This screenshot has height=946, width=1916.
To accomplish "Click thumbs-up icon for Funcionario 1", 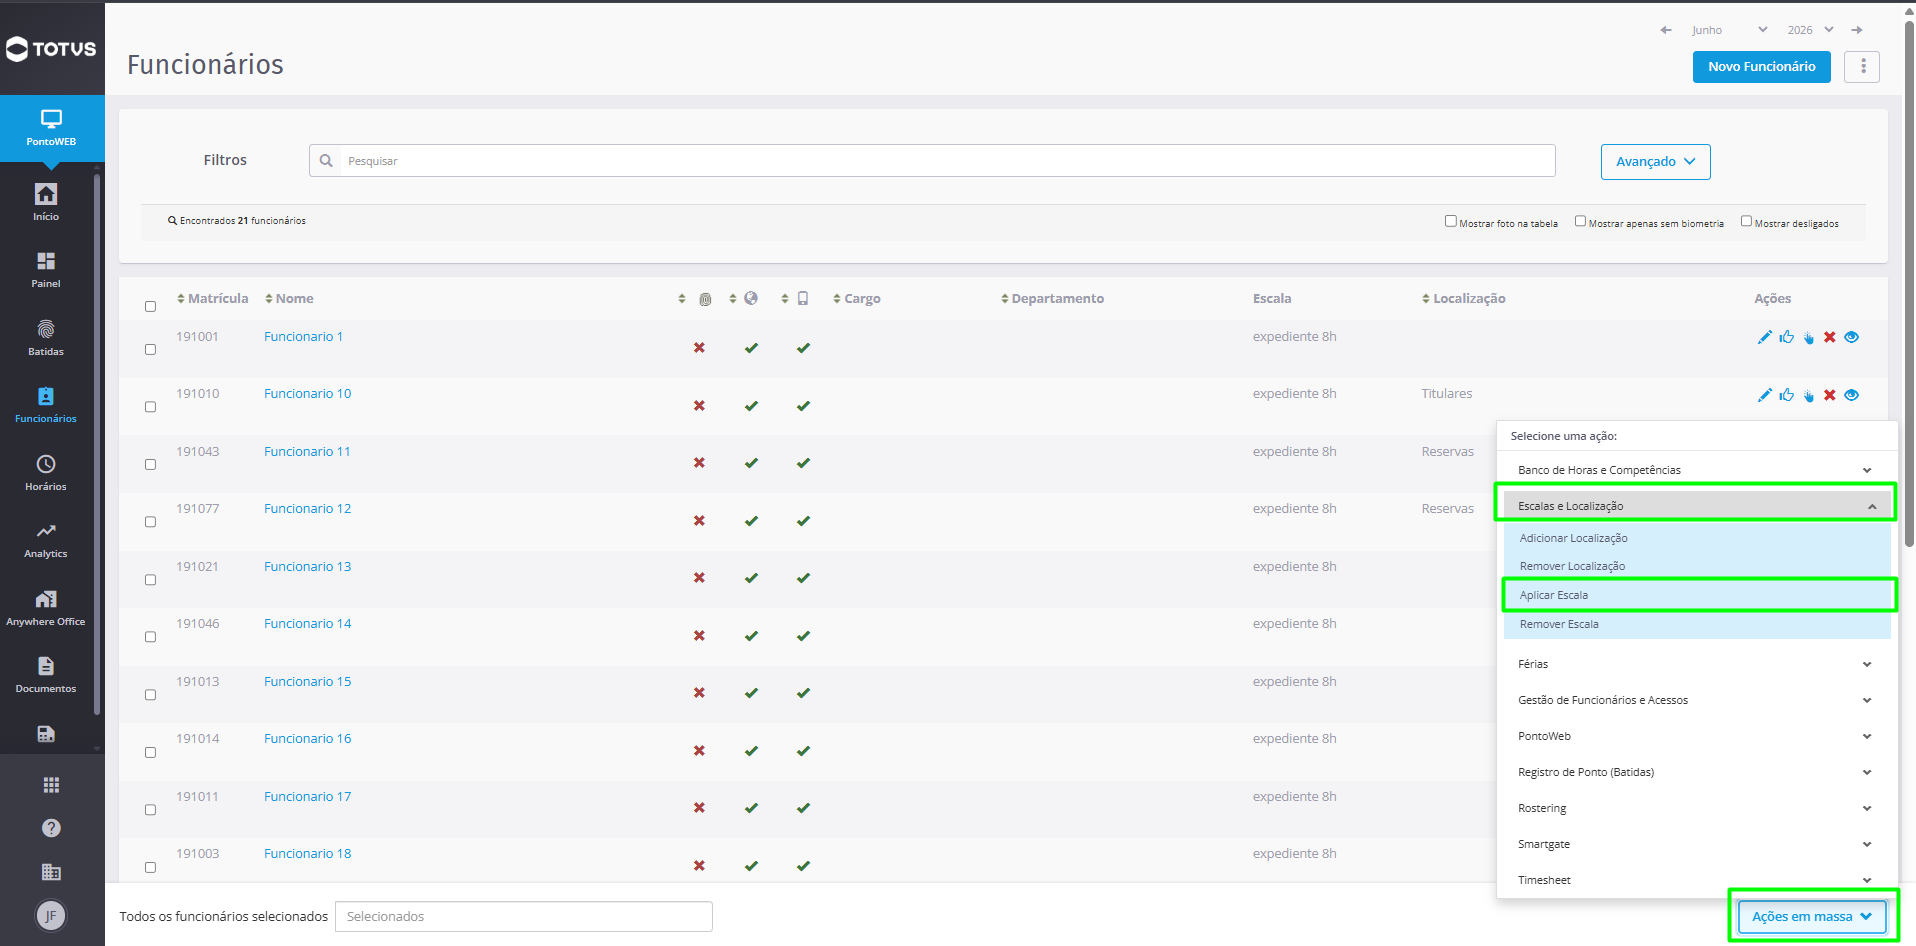I will coord(1786,337).
